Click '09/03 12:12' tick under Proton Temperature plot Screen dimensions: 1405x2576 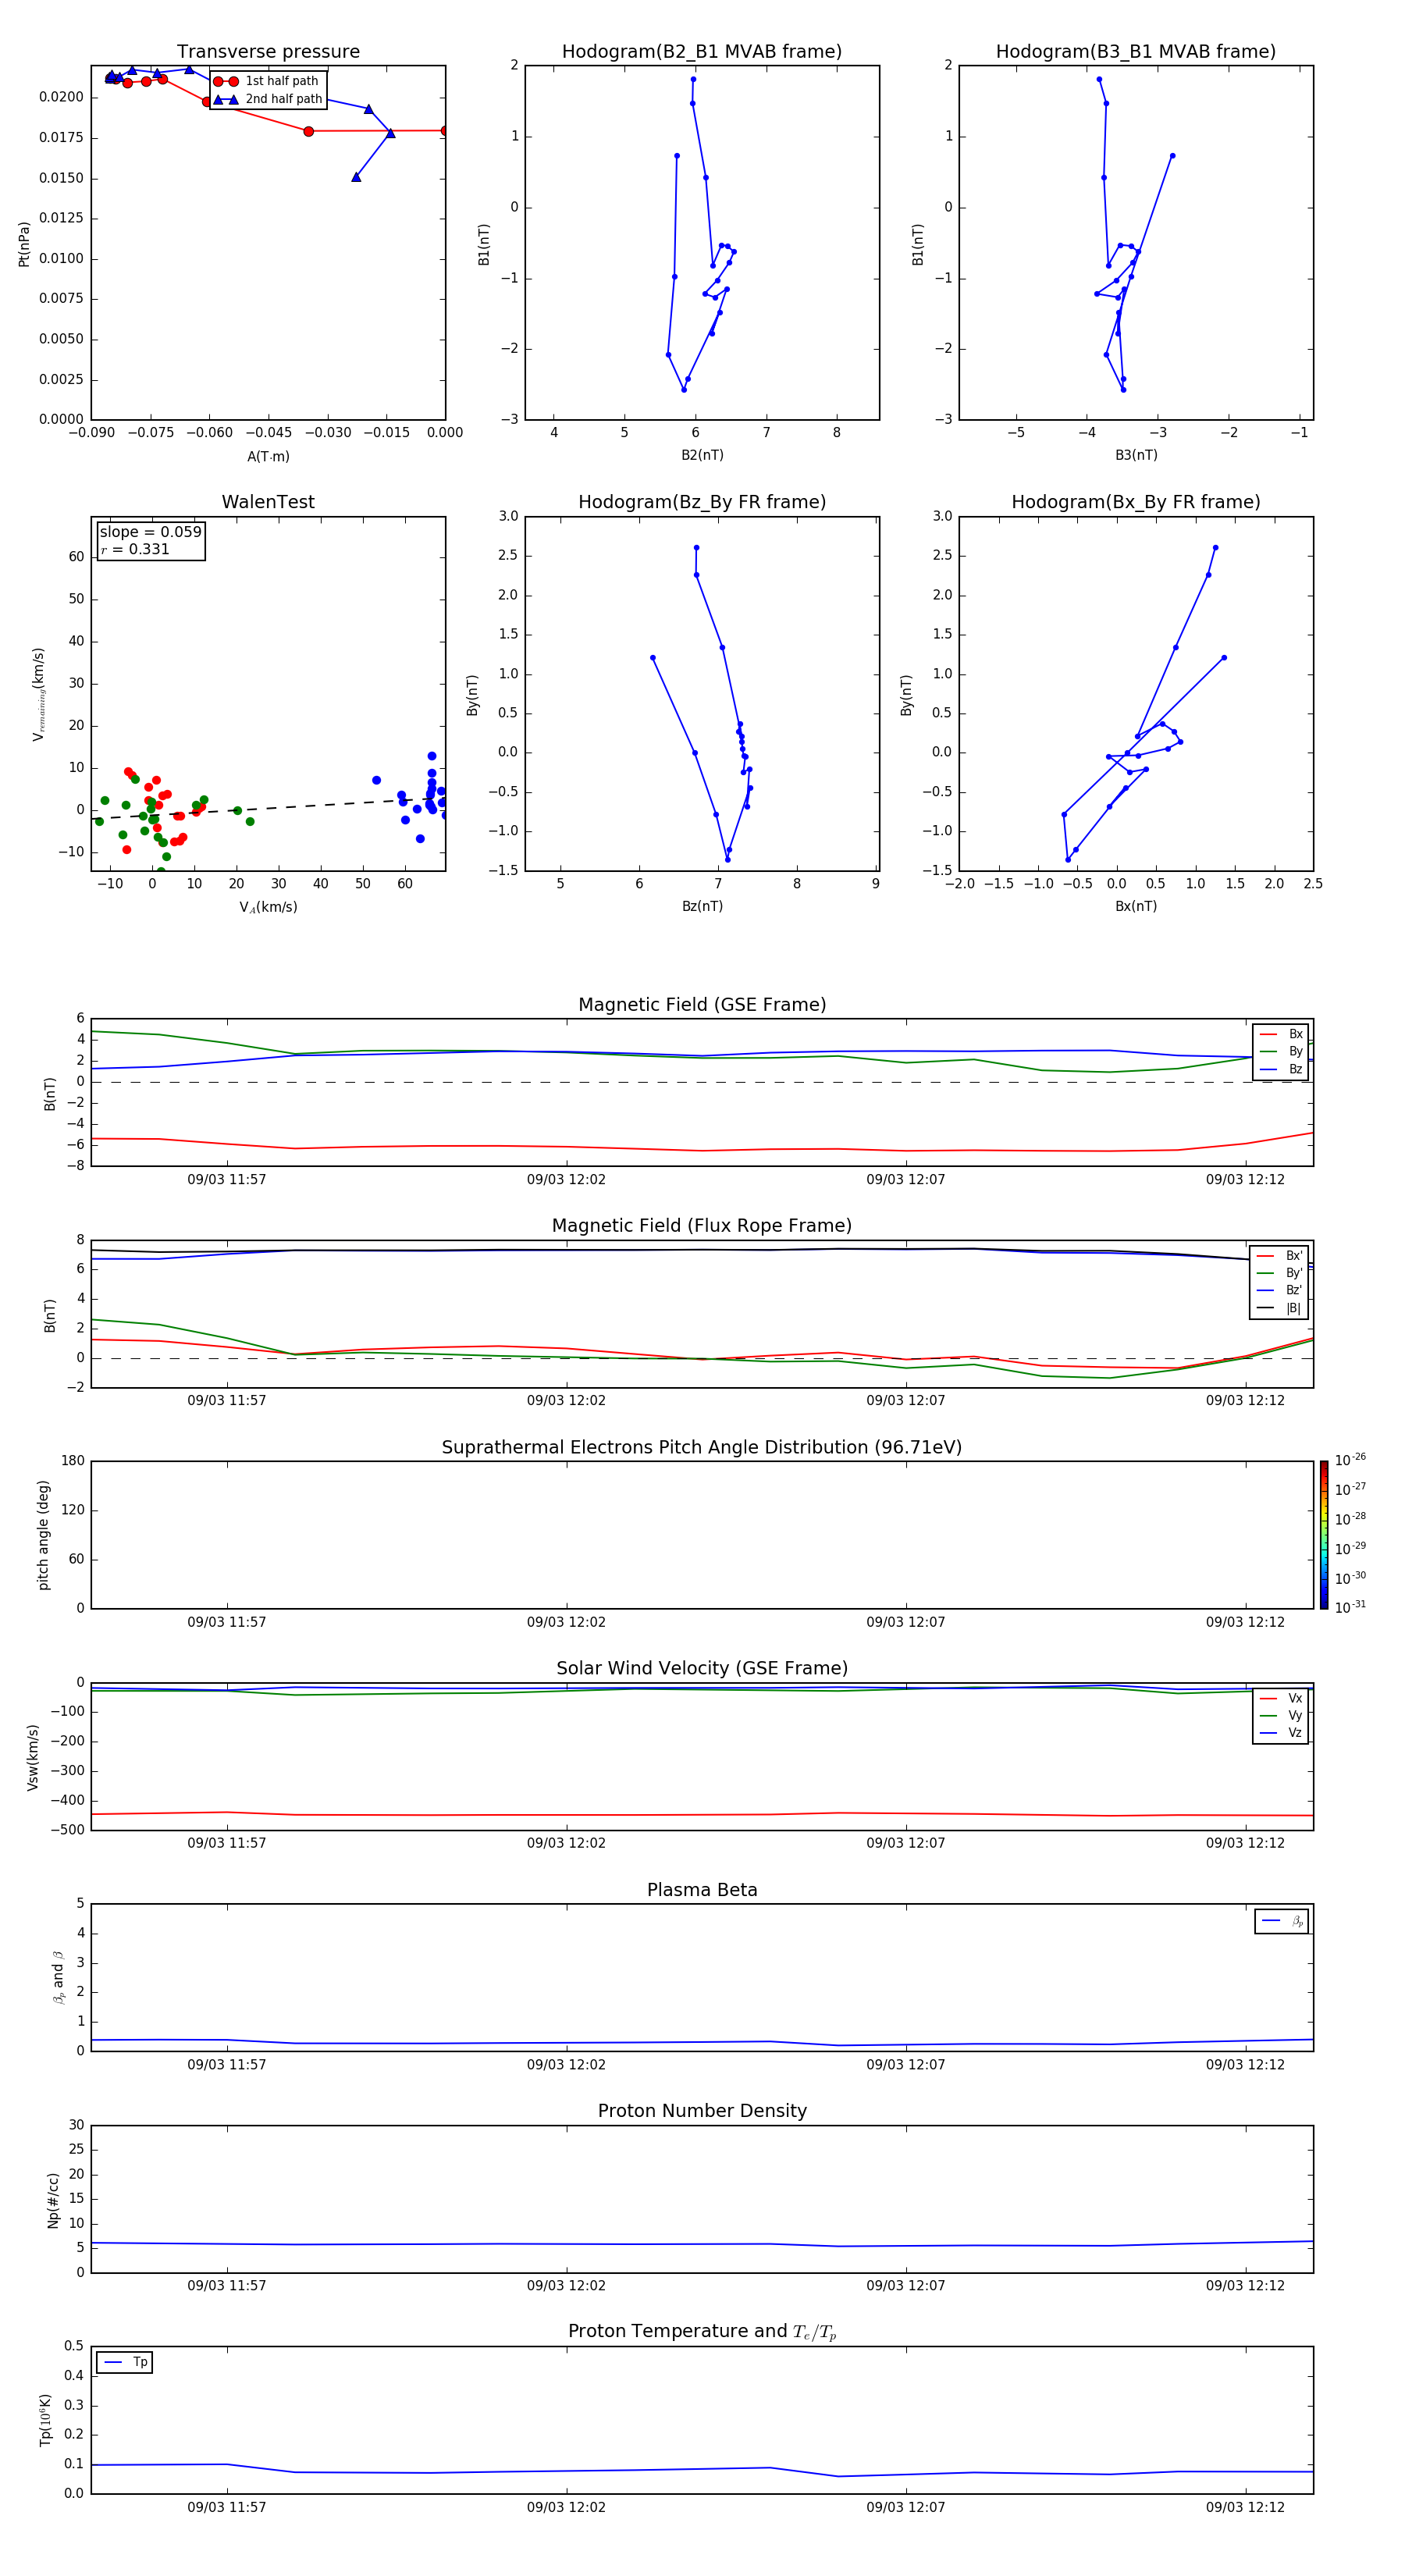point(1245,2507)
